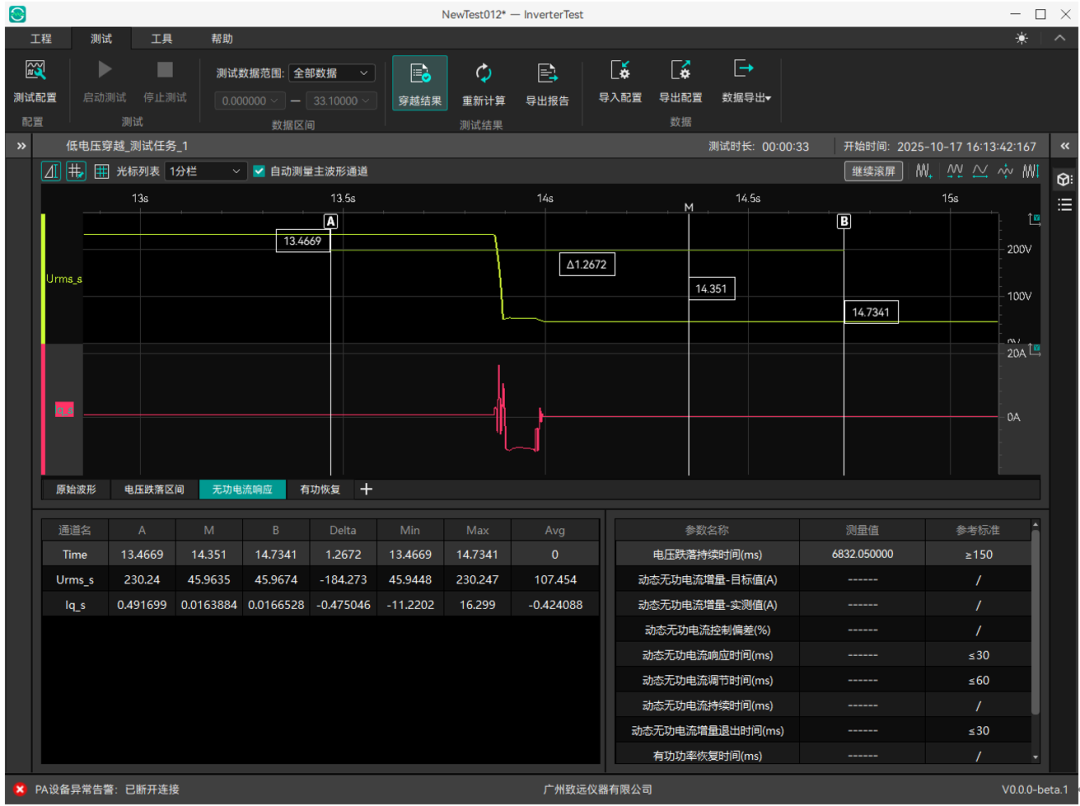Open 测试数据范围 dropdown showing 全部数据

(331, 73)
